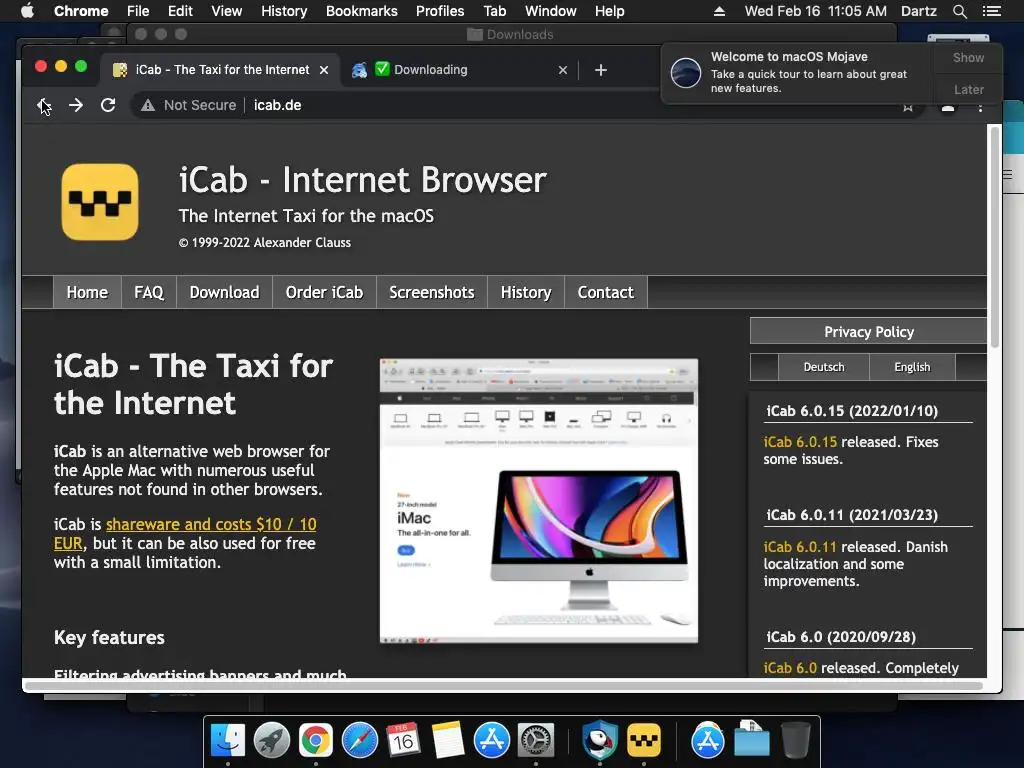The image size is (1024, 768).
Task: Open the Apple menu
Action: [x=27, y=11]
